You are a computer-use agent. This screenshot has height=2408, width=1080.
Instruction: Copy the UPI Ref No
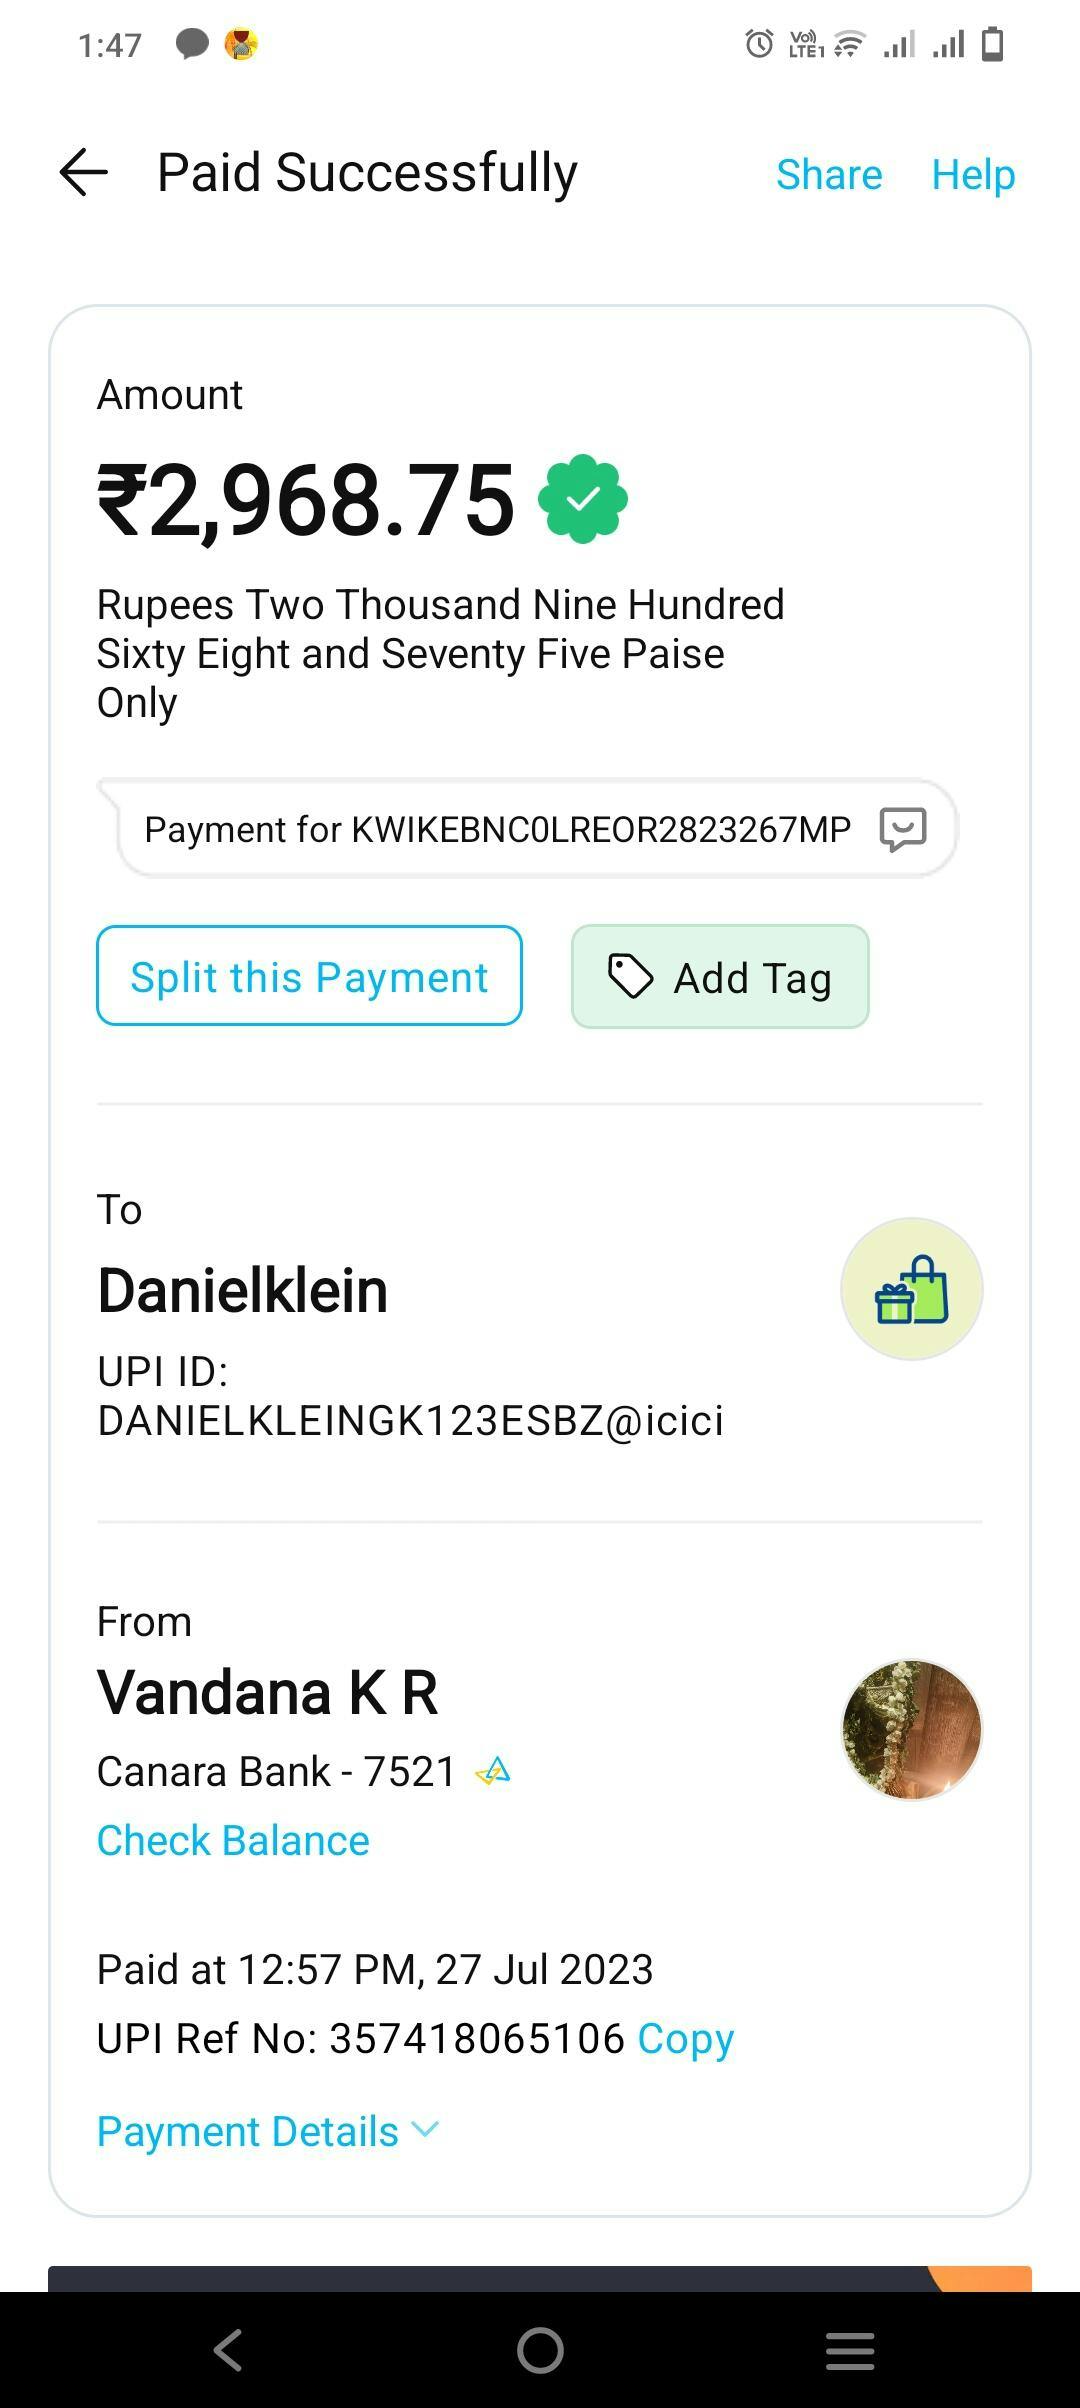tap(686, 2038)
